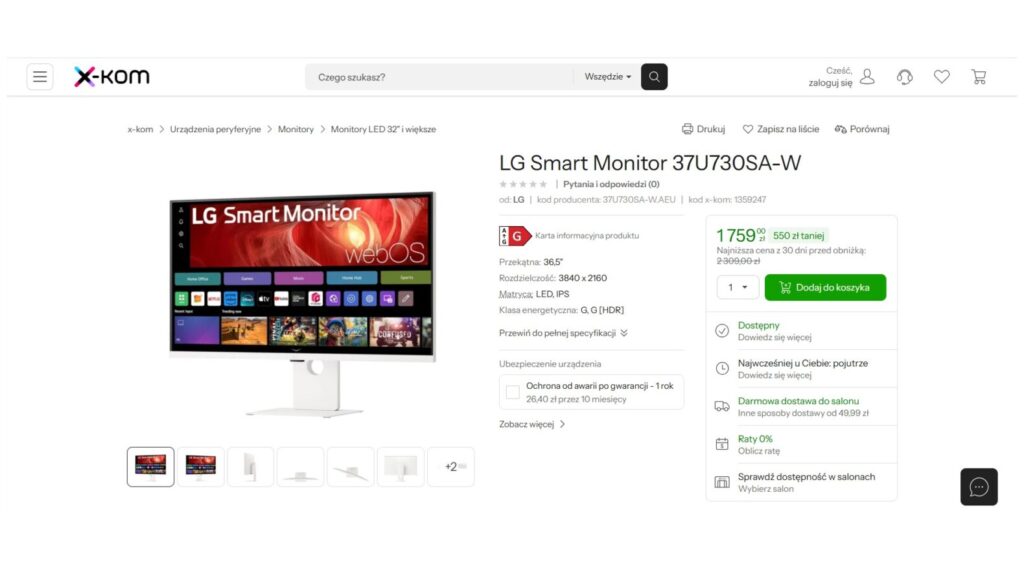Click Sprawdź dostępność w salonach

[807, 477]
